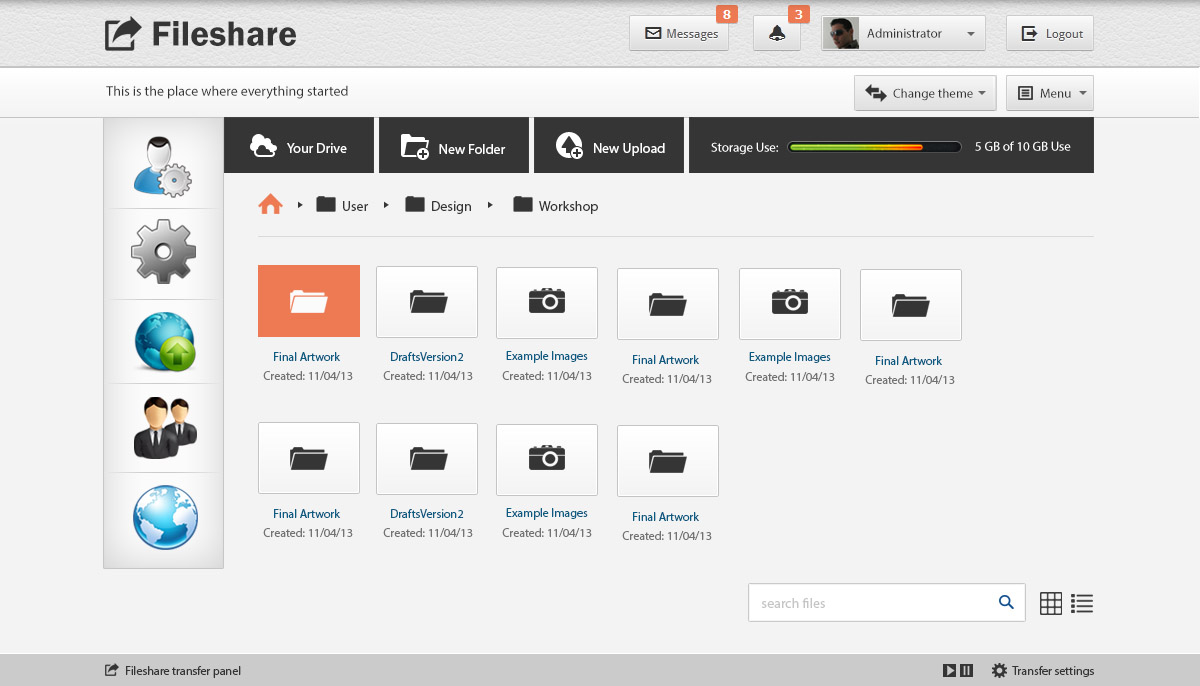The image size is (1200, 686).
Task: Switch to grid view layout
Action: click(x=1050, y=603)
